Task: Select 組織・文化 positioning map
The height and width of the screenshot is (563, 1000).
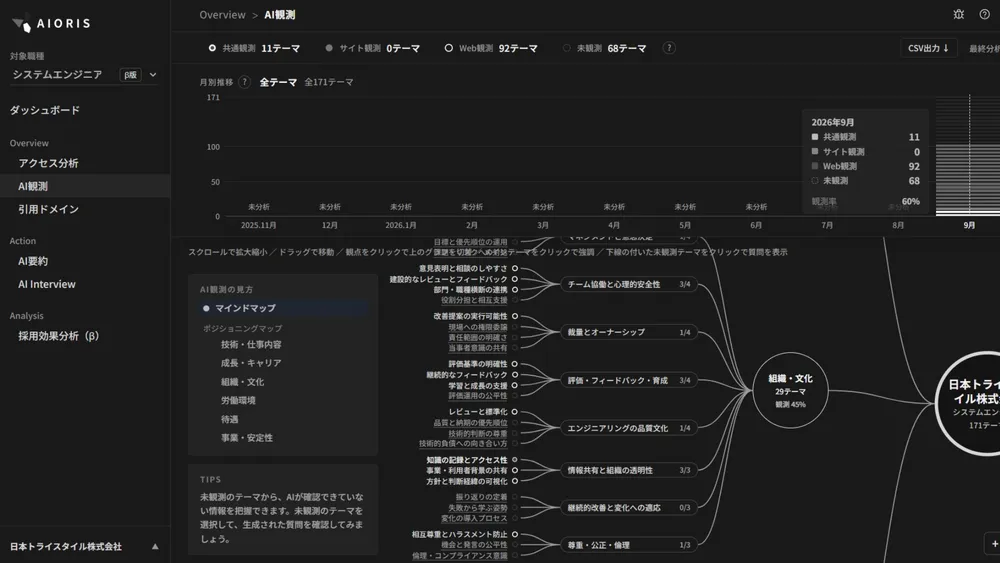Action: click(x=242, y=382)
